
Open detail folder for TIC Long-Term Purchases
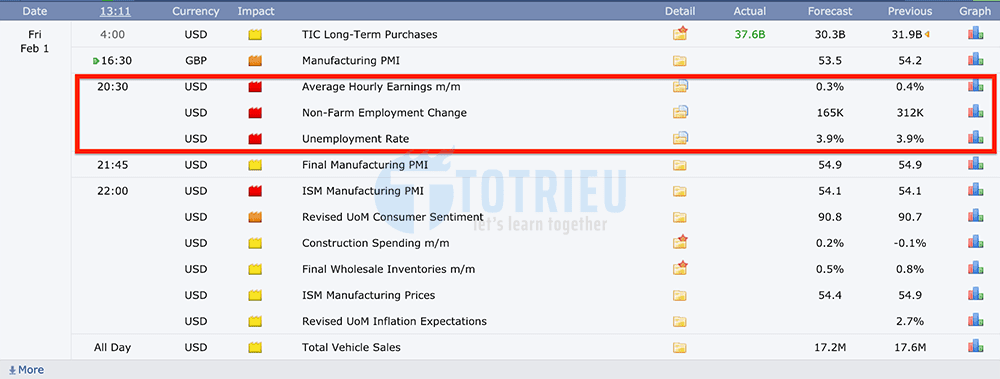coord(680,34)
